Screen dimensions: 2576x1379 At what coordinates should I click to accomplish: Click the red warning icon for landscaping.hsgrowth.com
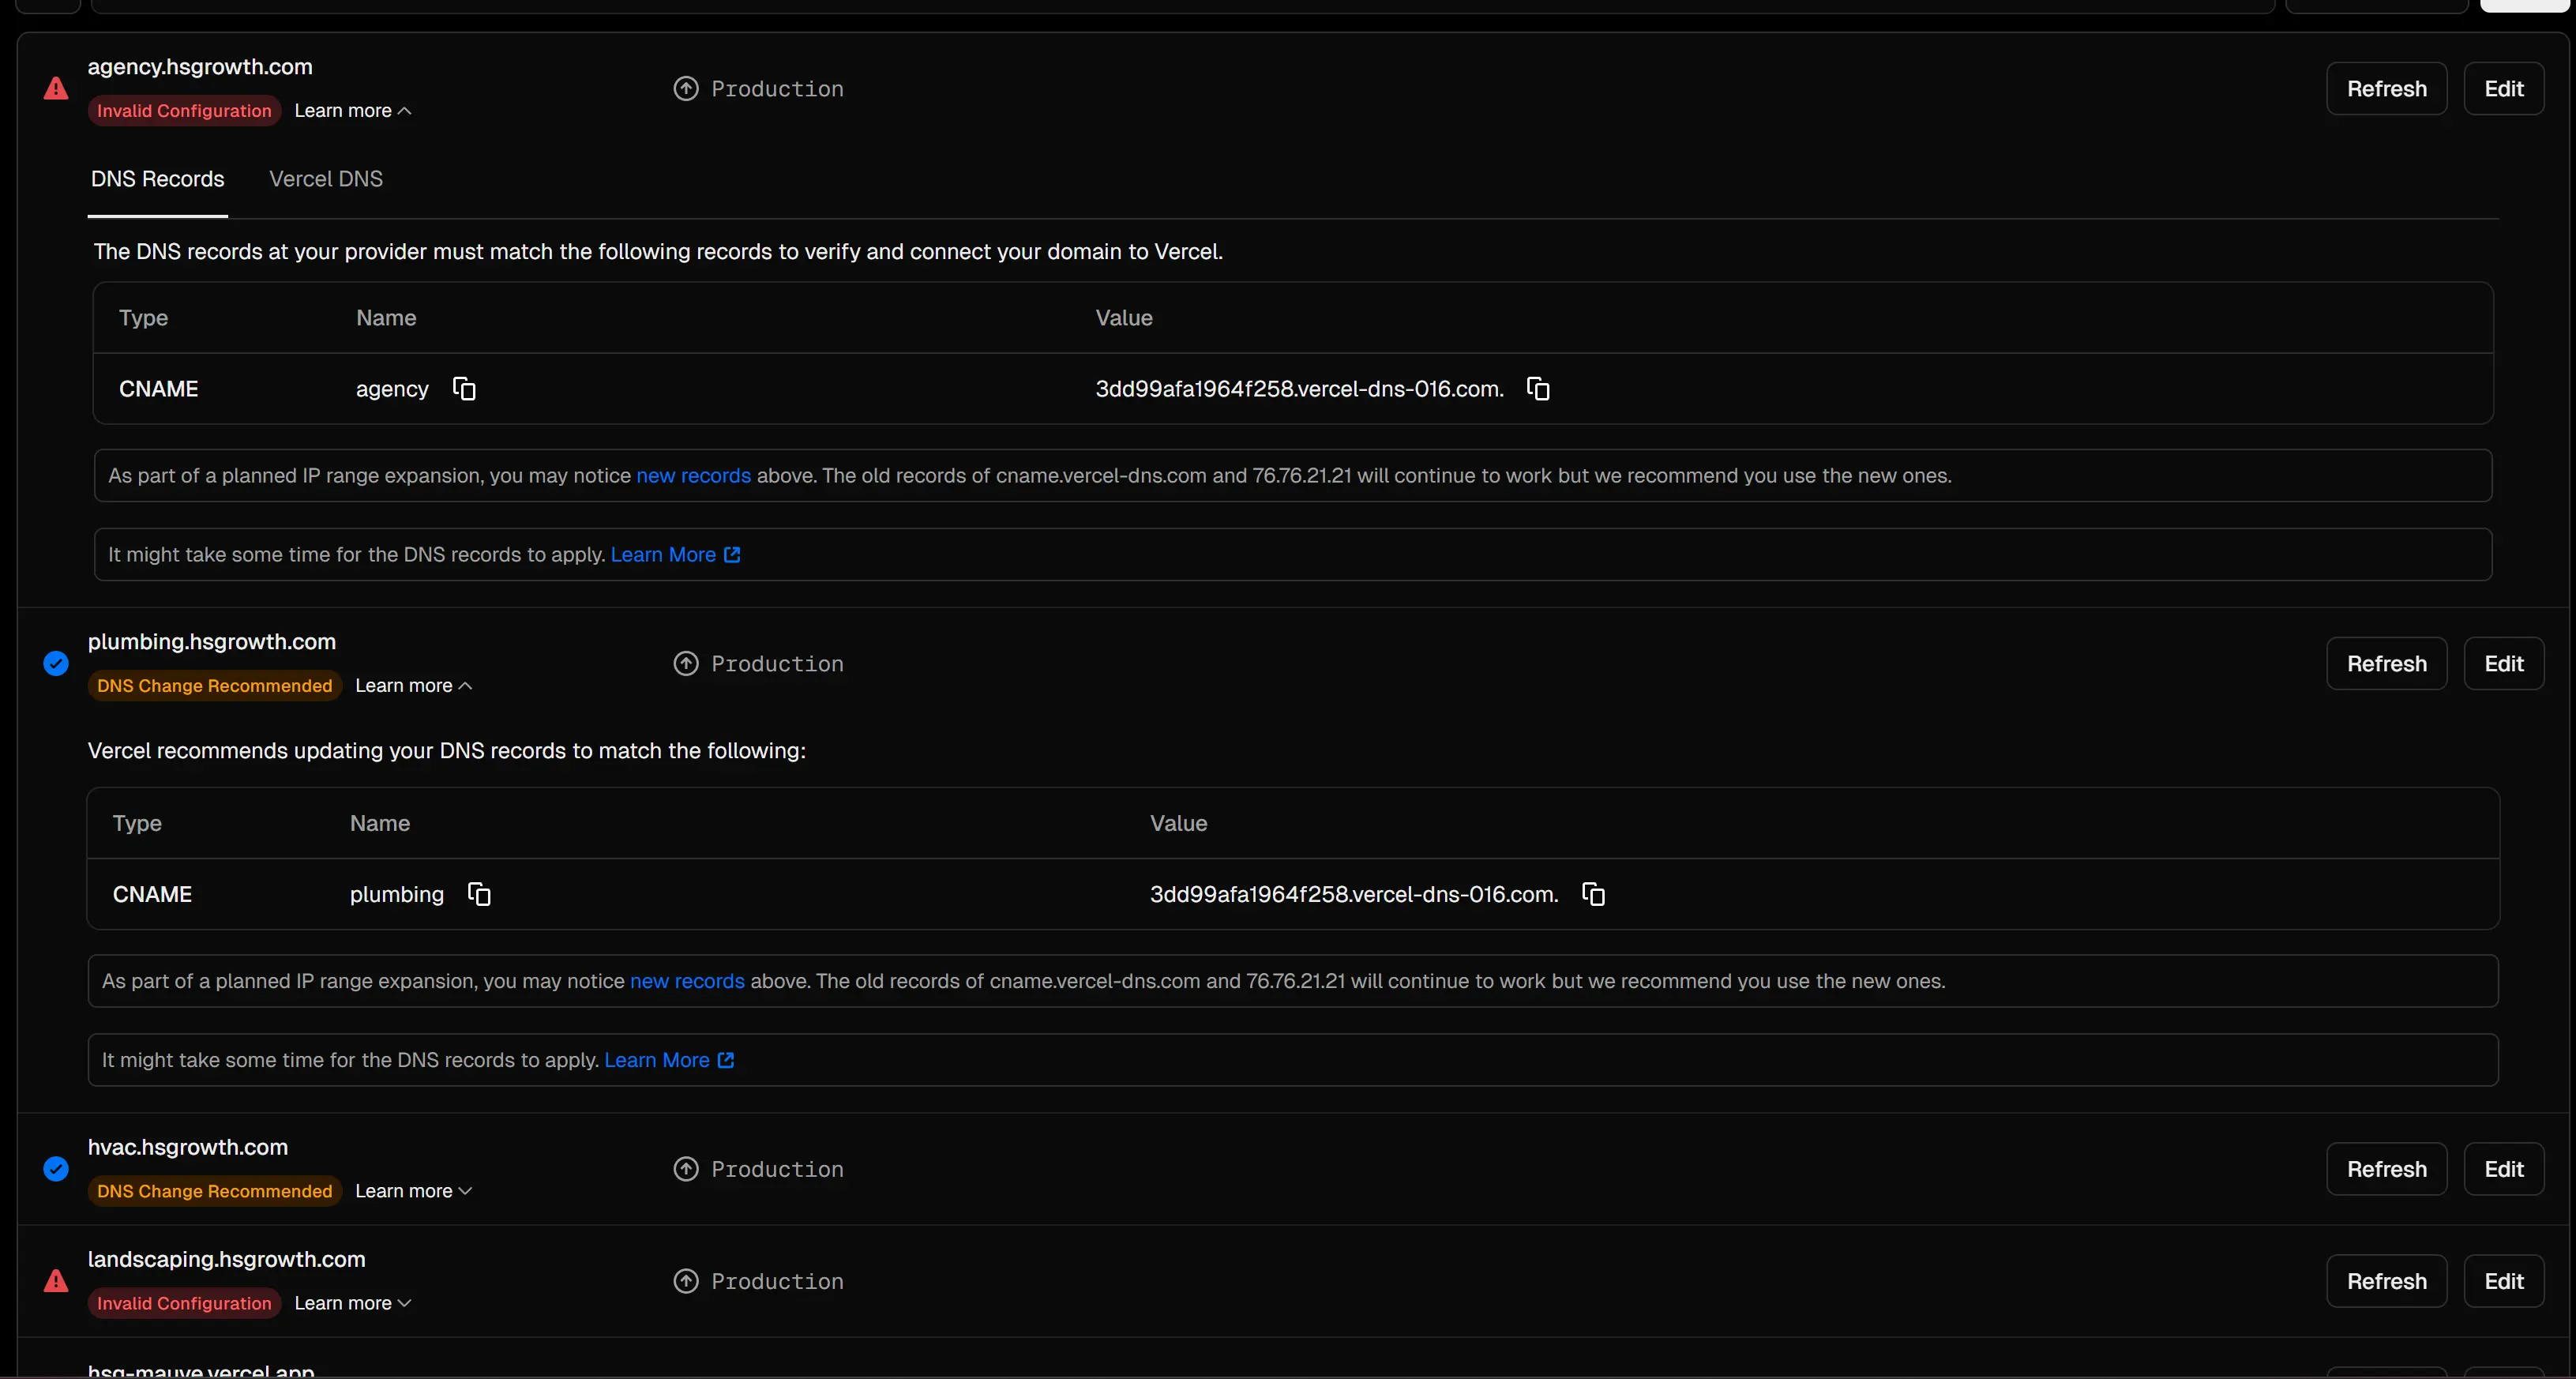tap(56, 1281)
